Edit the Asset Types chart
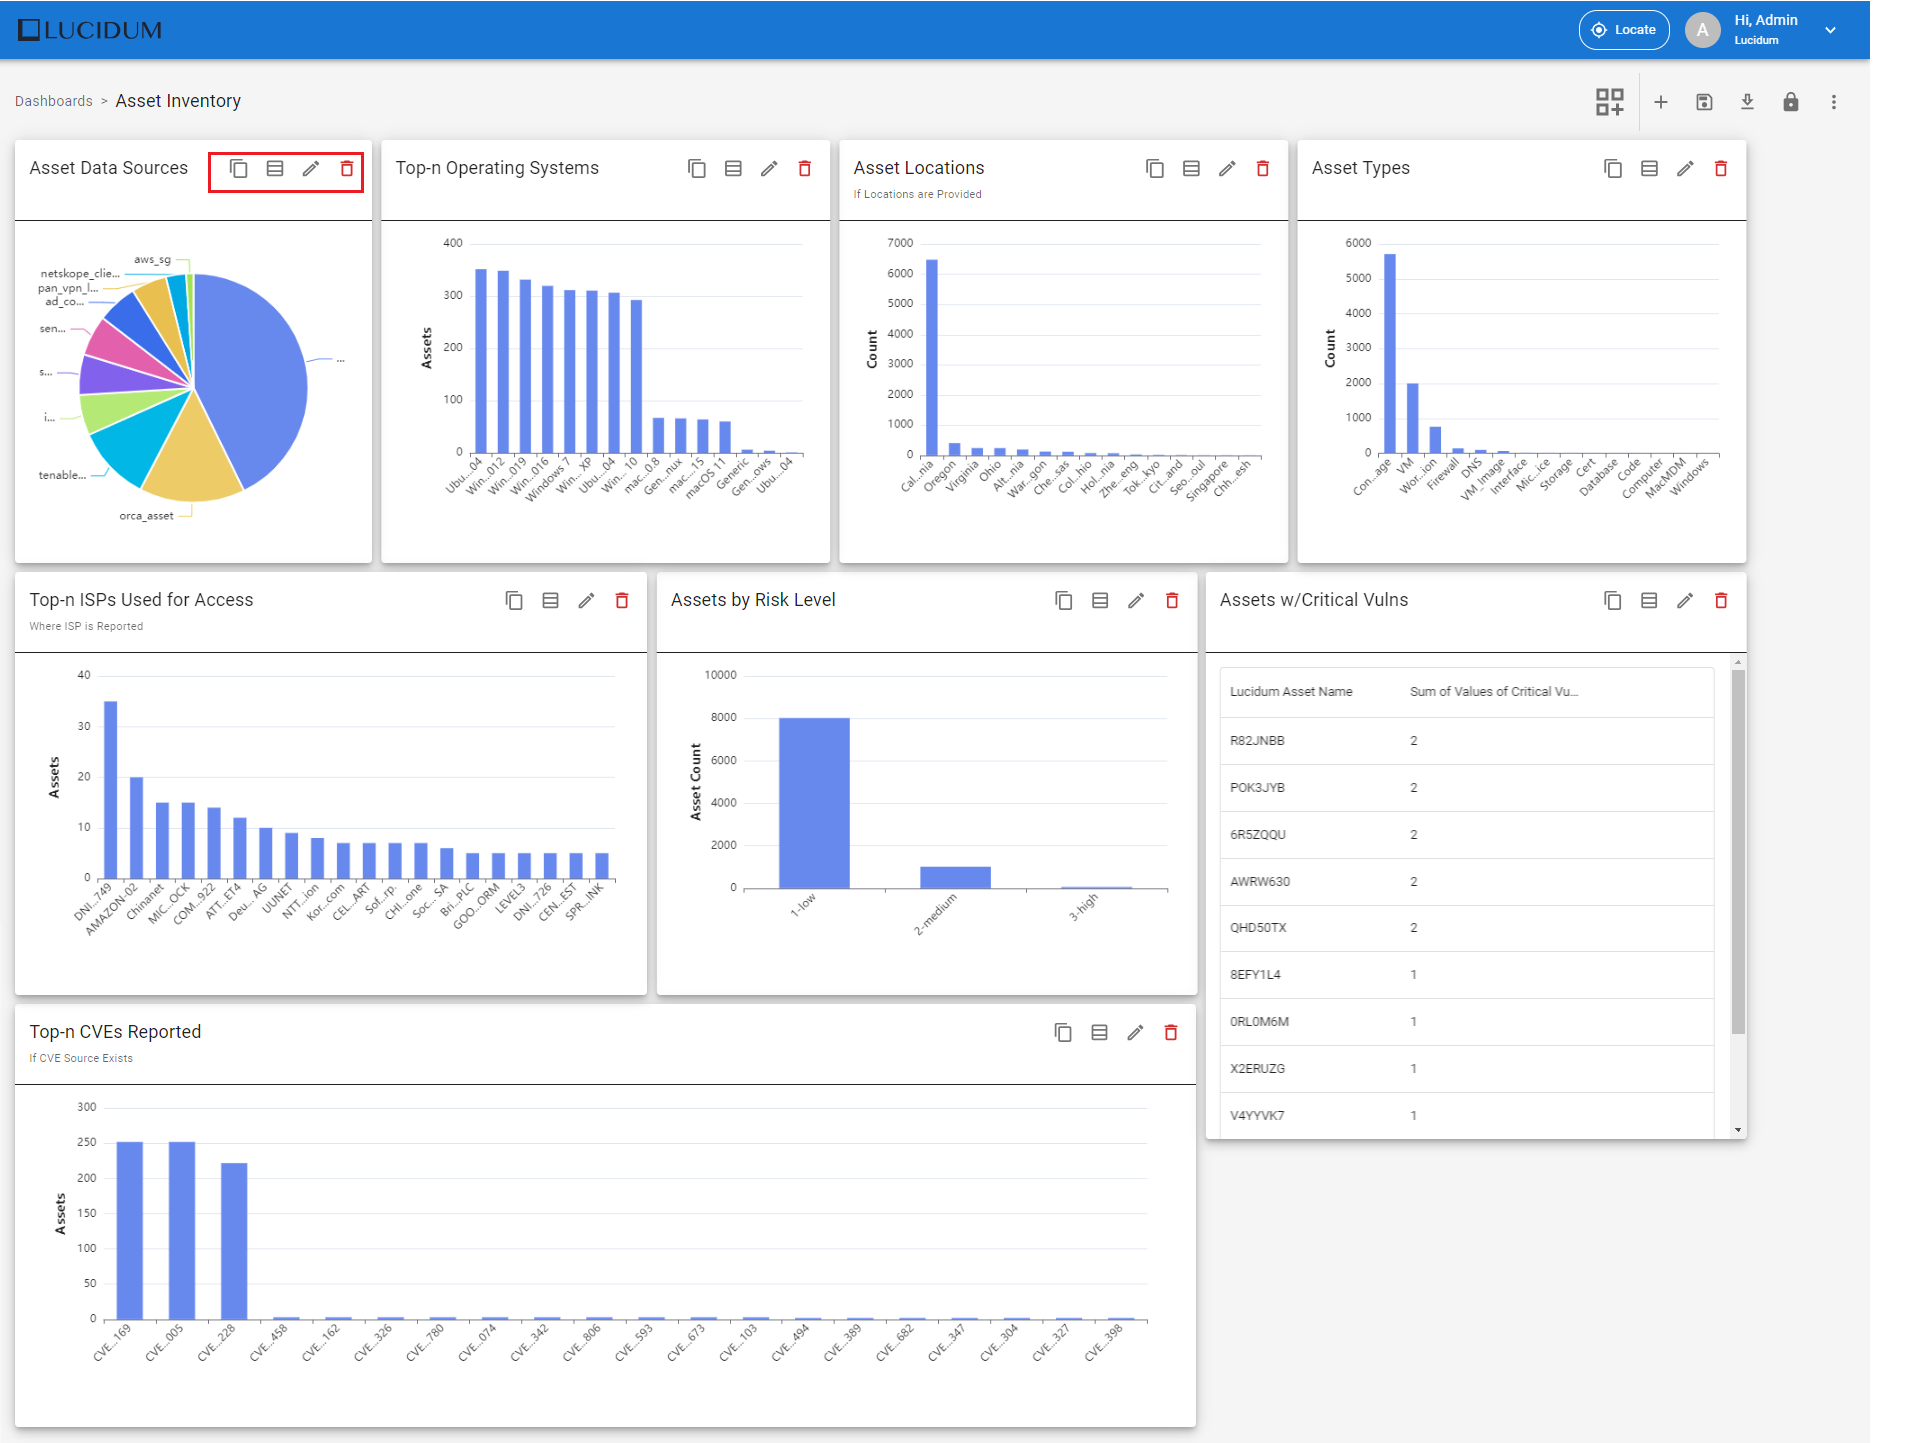Image resolution: width=1920 pixels, height=1443 pixels. tap(1685, 168)
